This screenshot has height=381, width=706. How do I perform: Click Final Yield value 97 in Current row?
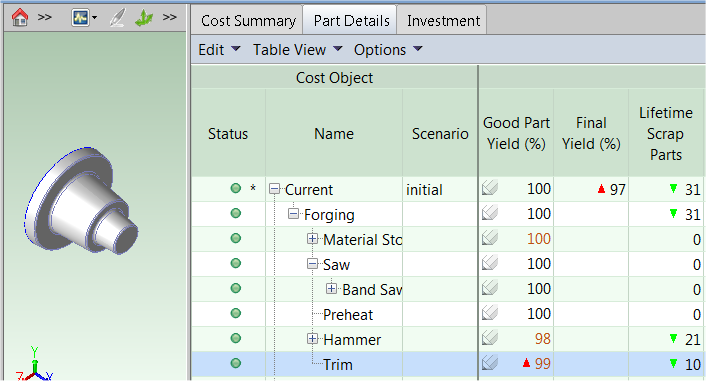click(618, 190)
